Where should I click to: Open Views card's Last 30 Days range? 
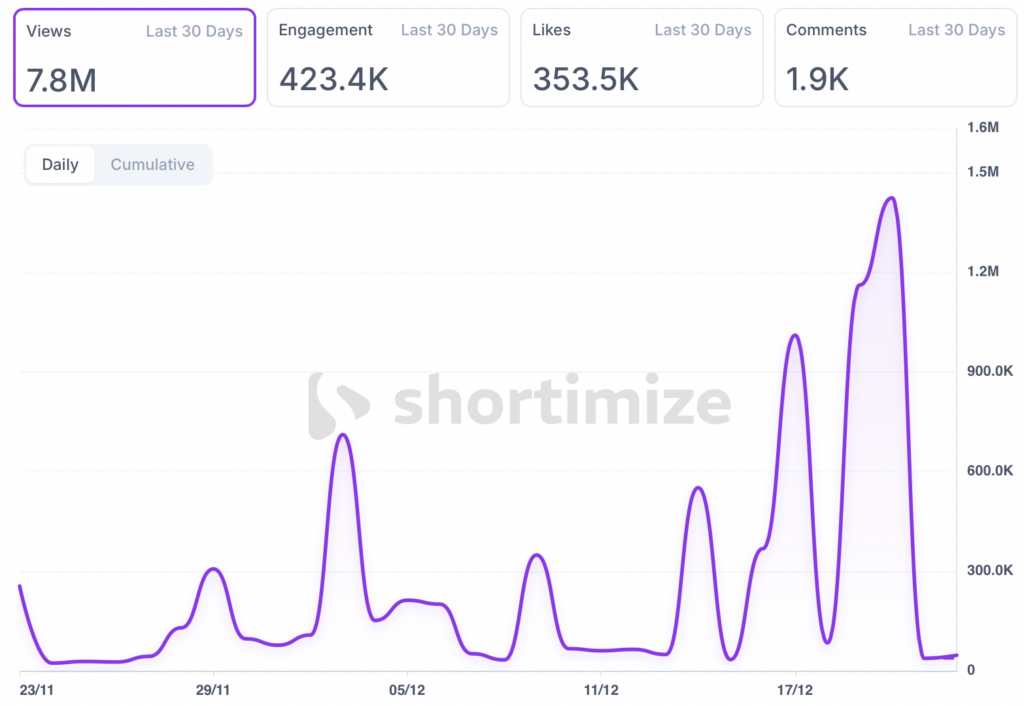pyautogui.click(x=194, y=31)
